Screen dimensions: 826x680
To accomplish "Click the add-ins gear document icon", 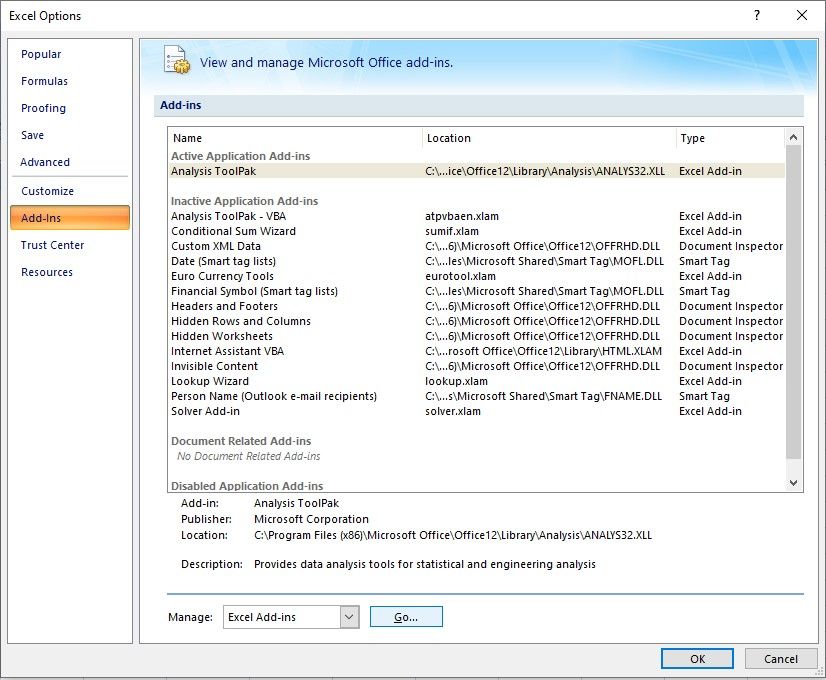I will [177, 60].
